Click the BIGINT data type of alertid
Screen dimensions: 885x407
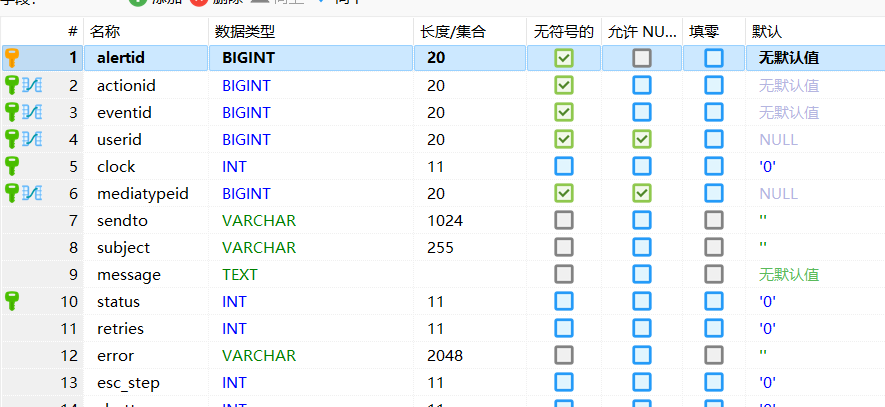(x=248, y=58)
